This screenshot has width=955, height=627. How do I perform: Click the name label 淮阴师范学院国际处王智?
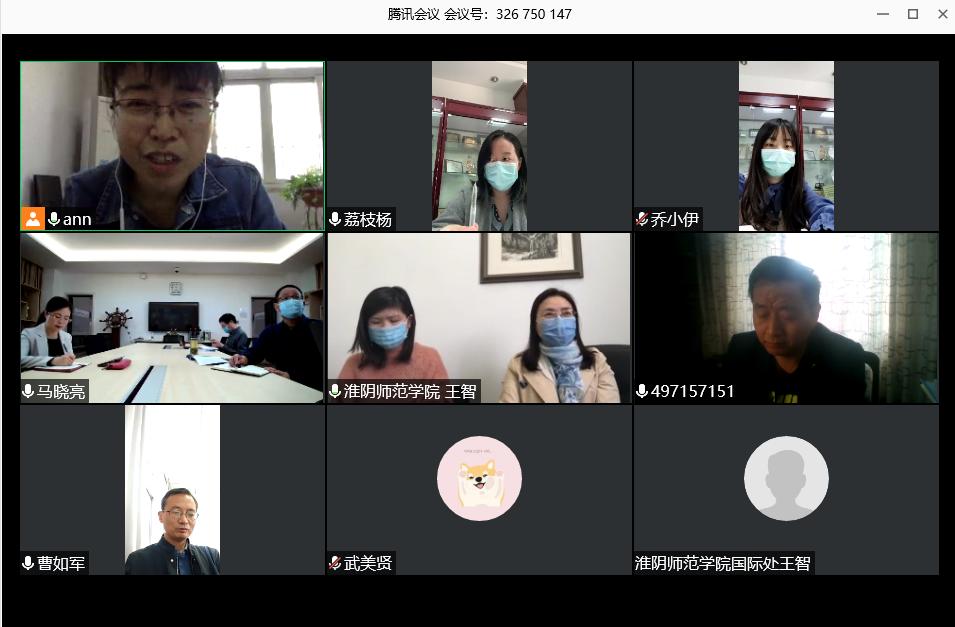[723, 563]
